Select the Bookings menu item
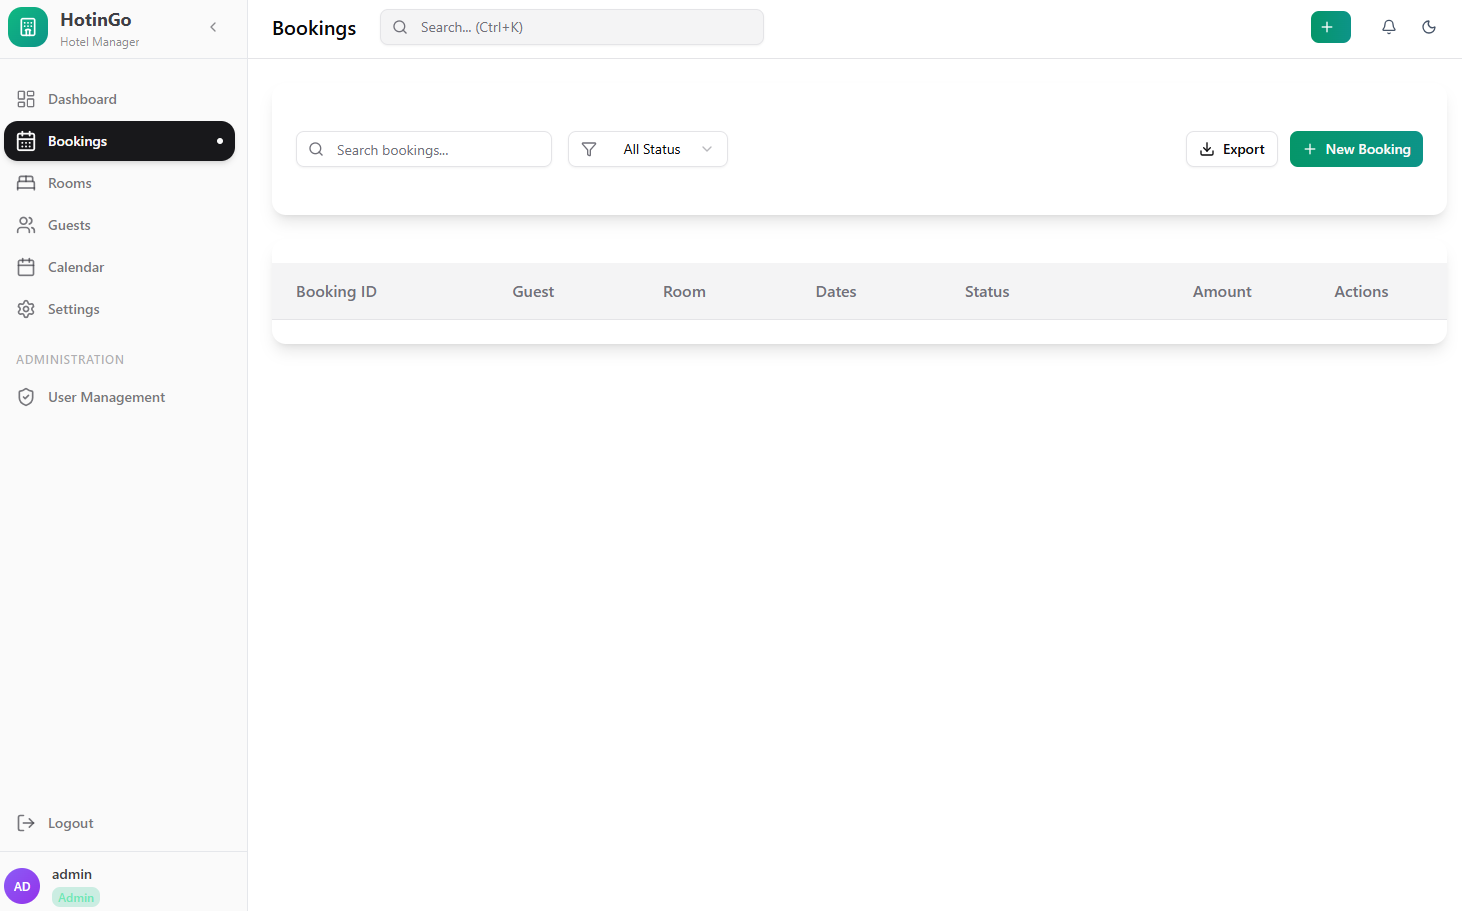This screenshot has width=1462, height=911. [x=77, y=140]
